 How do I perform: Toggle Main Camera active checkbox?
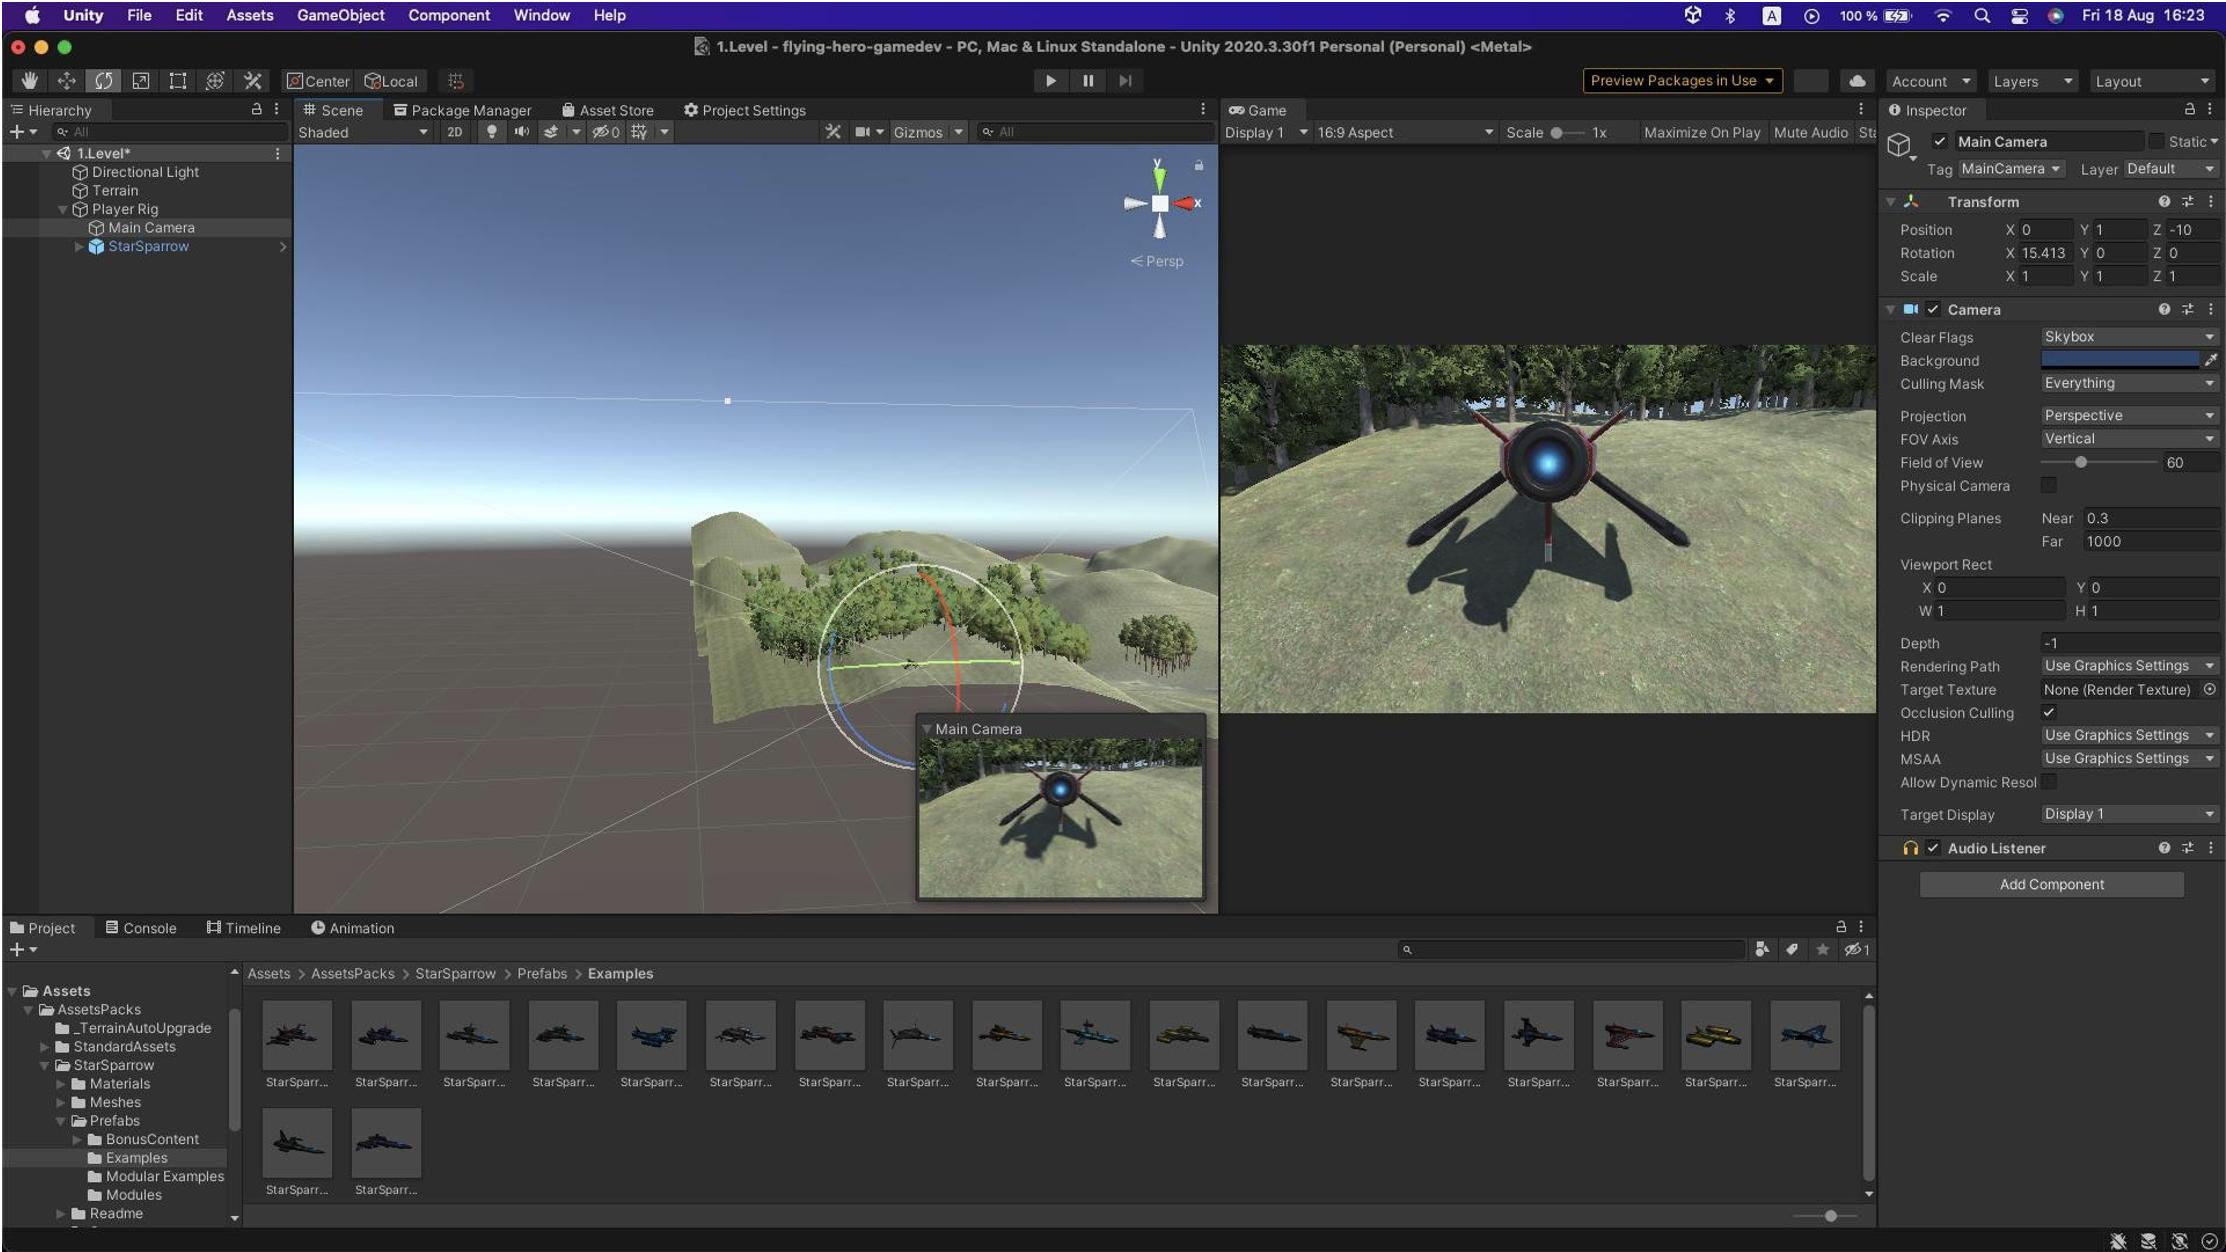click(1940, 141)
